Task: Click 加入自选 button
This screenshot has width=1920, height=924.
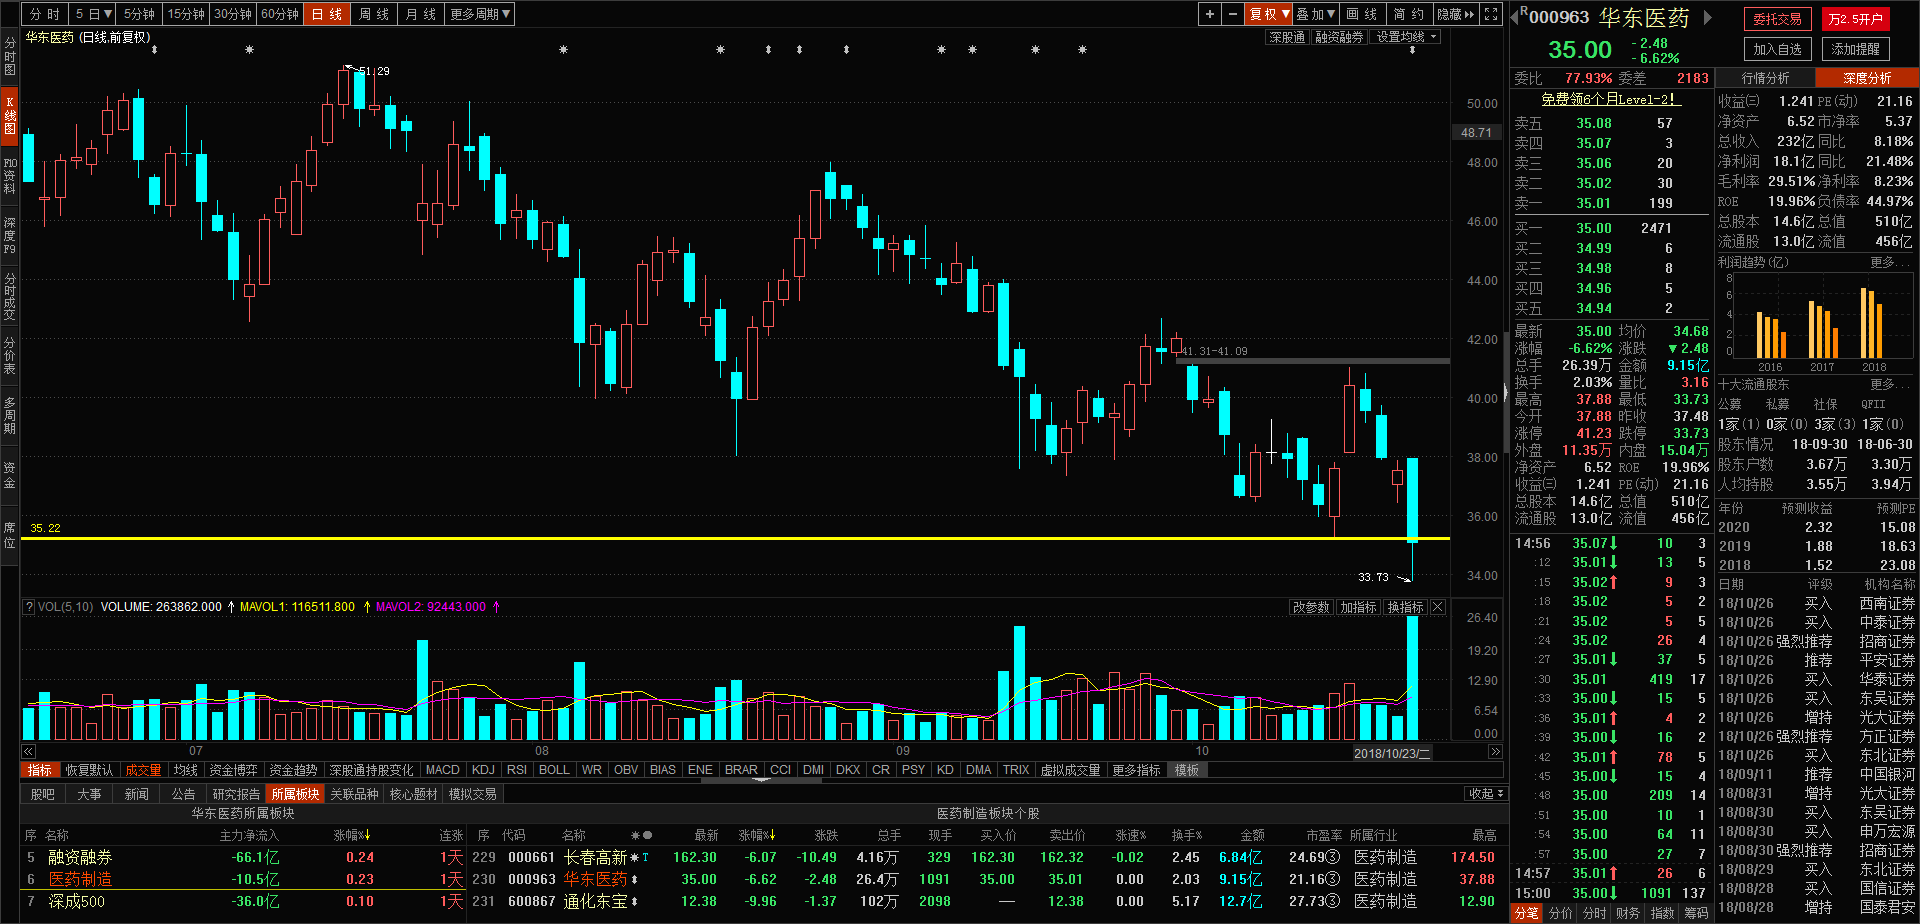Action: point(1778,49)
